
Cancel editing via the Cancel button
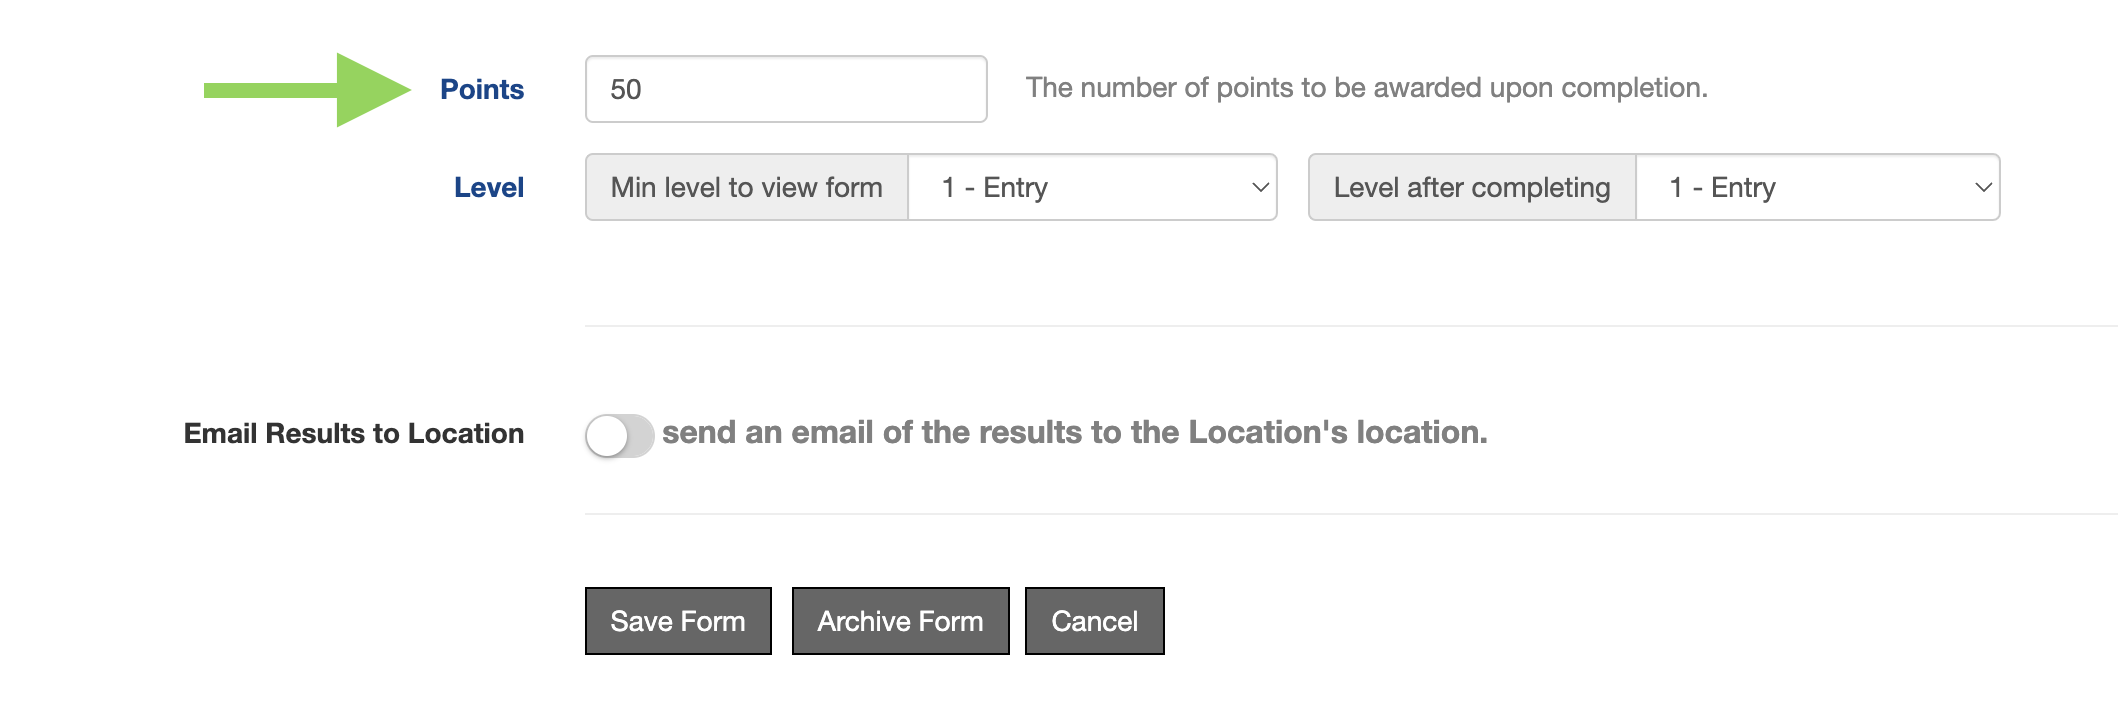(x=1095, y=621)
